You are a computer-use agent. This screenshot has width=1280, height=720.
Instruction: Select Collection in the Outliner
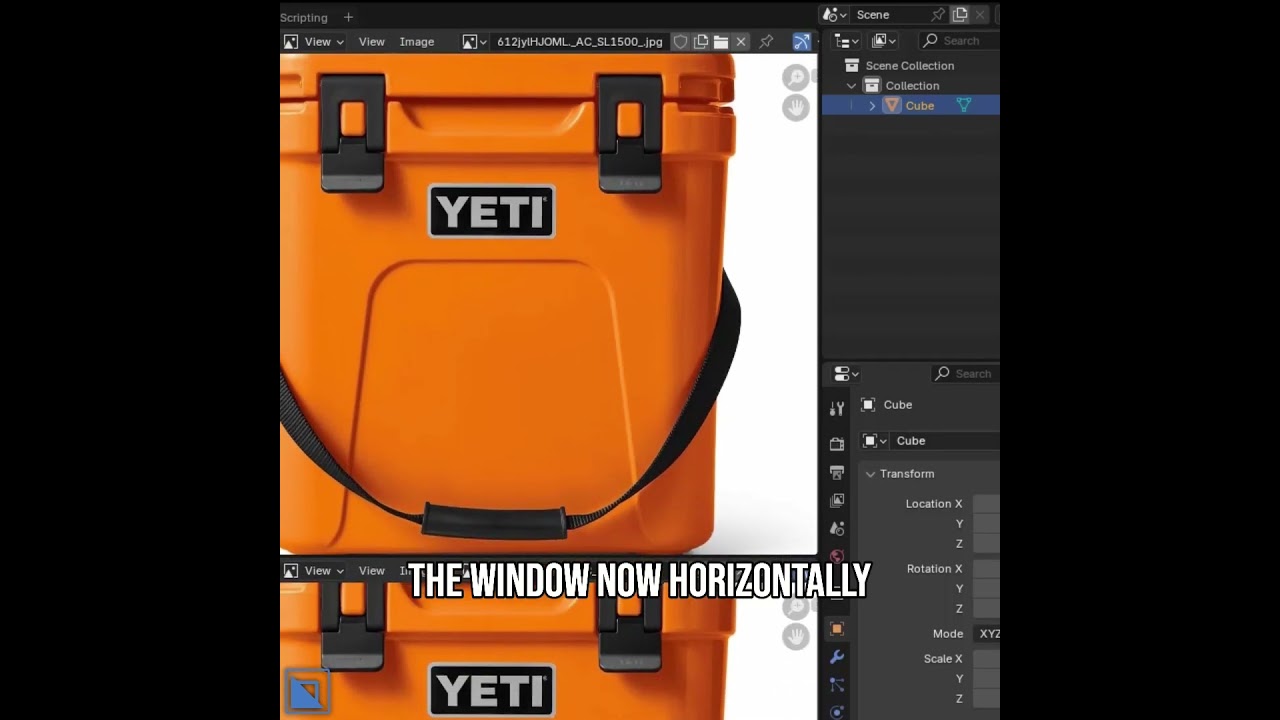(x=912, y=86)
